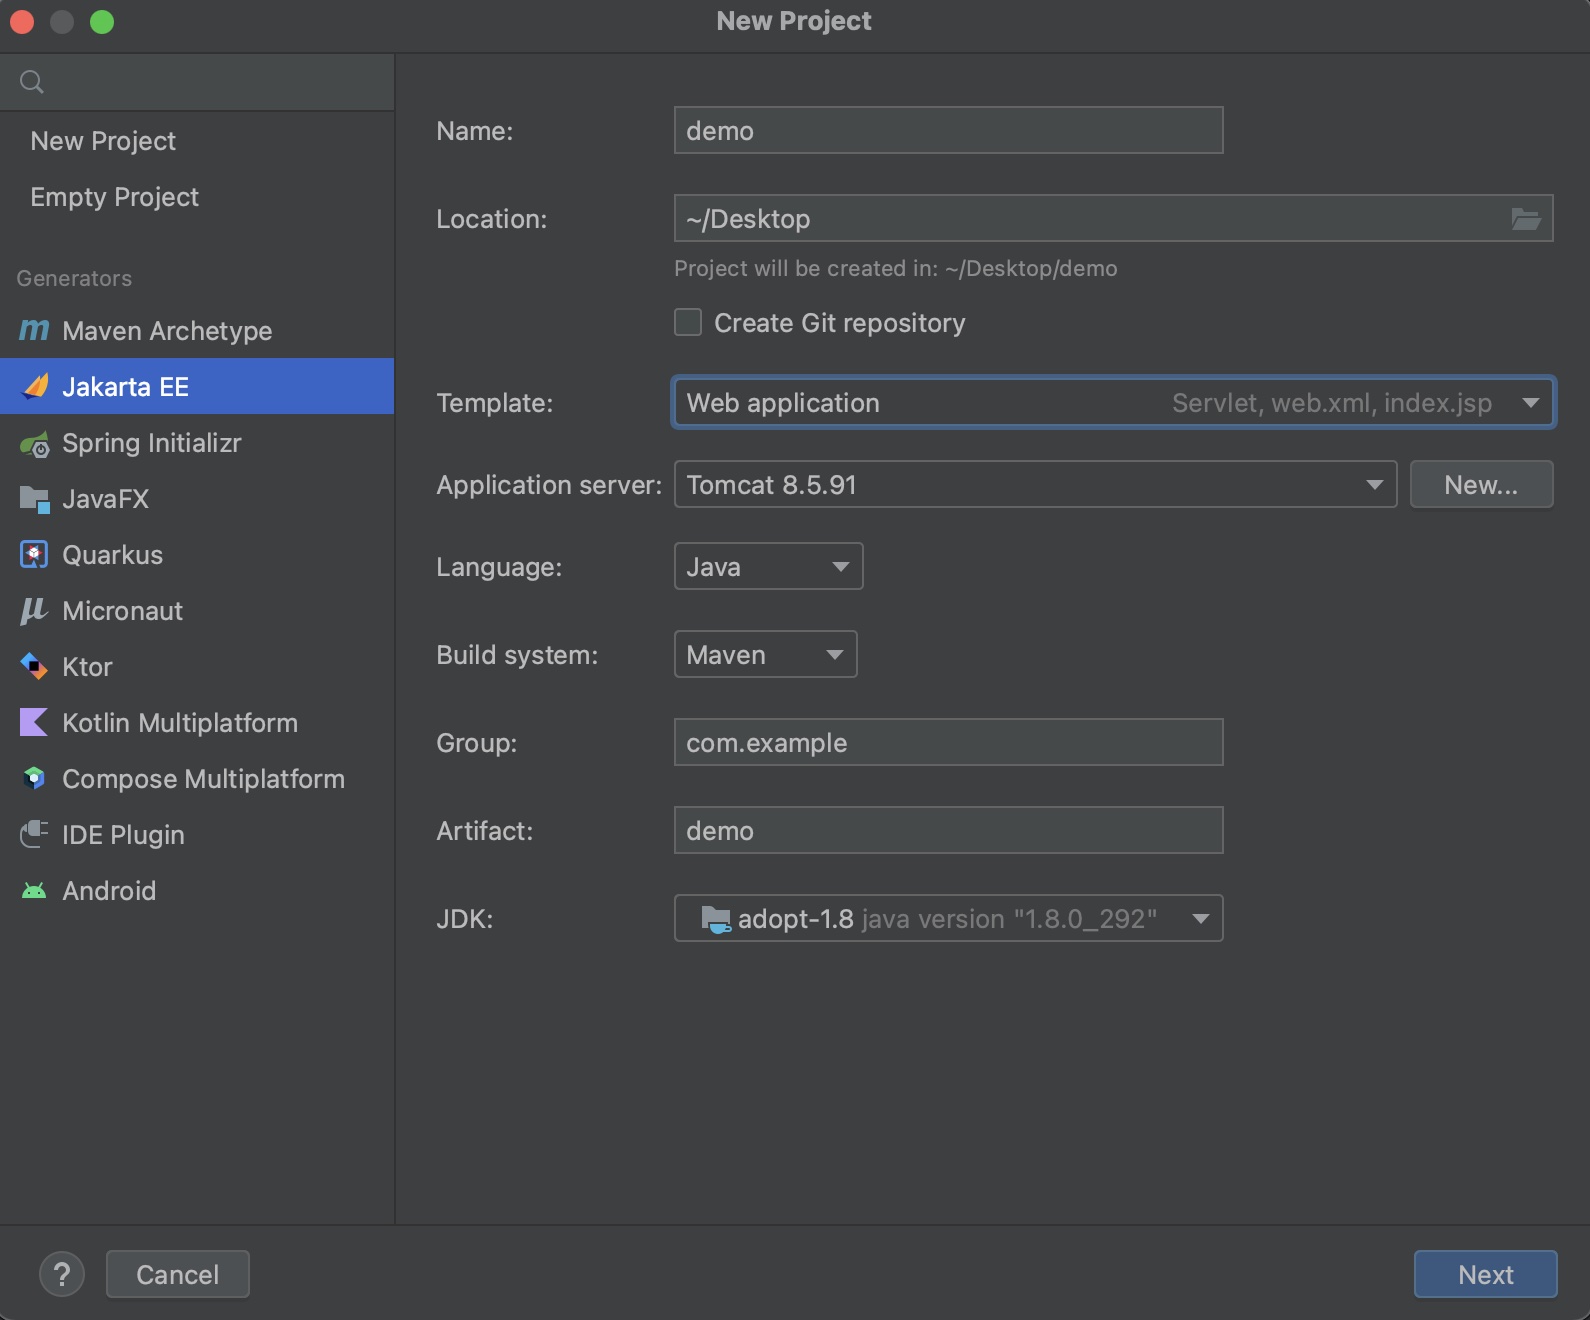The height and width of the screenshot is (1320, 1590).
Task: Choose Kotlin Multiplatform generator label
Action: click(x=180, y=723)
